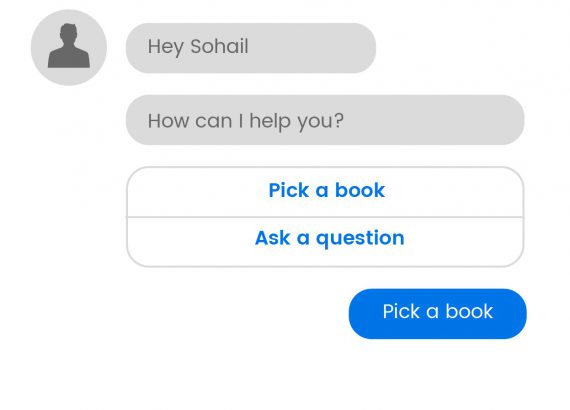
Task: Open the sender's silhouette profile picture
Action: pyautogui.click(x=69, y=48)
